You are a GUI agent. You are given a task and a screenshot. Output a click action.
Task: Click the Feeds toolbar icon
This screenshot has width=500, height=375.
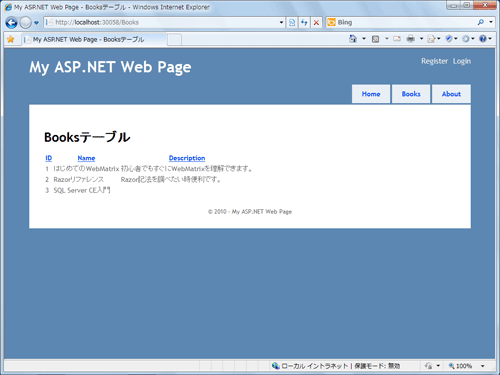[x=375, y=39]
